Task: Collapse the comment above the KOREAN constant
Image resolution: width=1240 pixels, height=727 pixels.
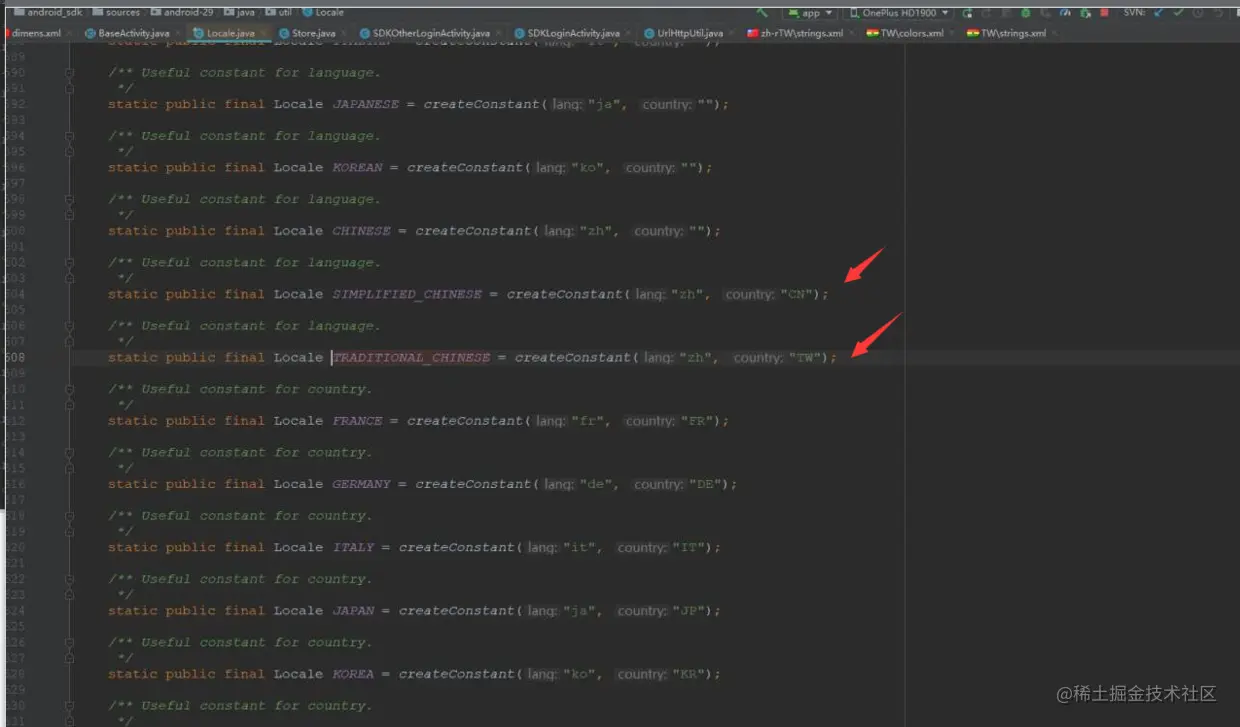Action: 69,135
